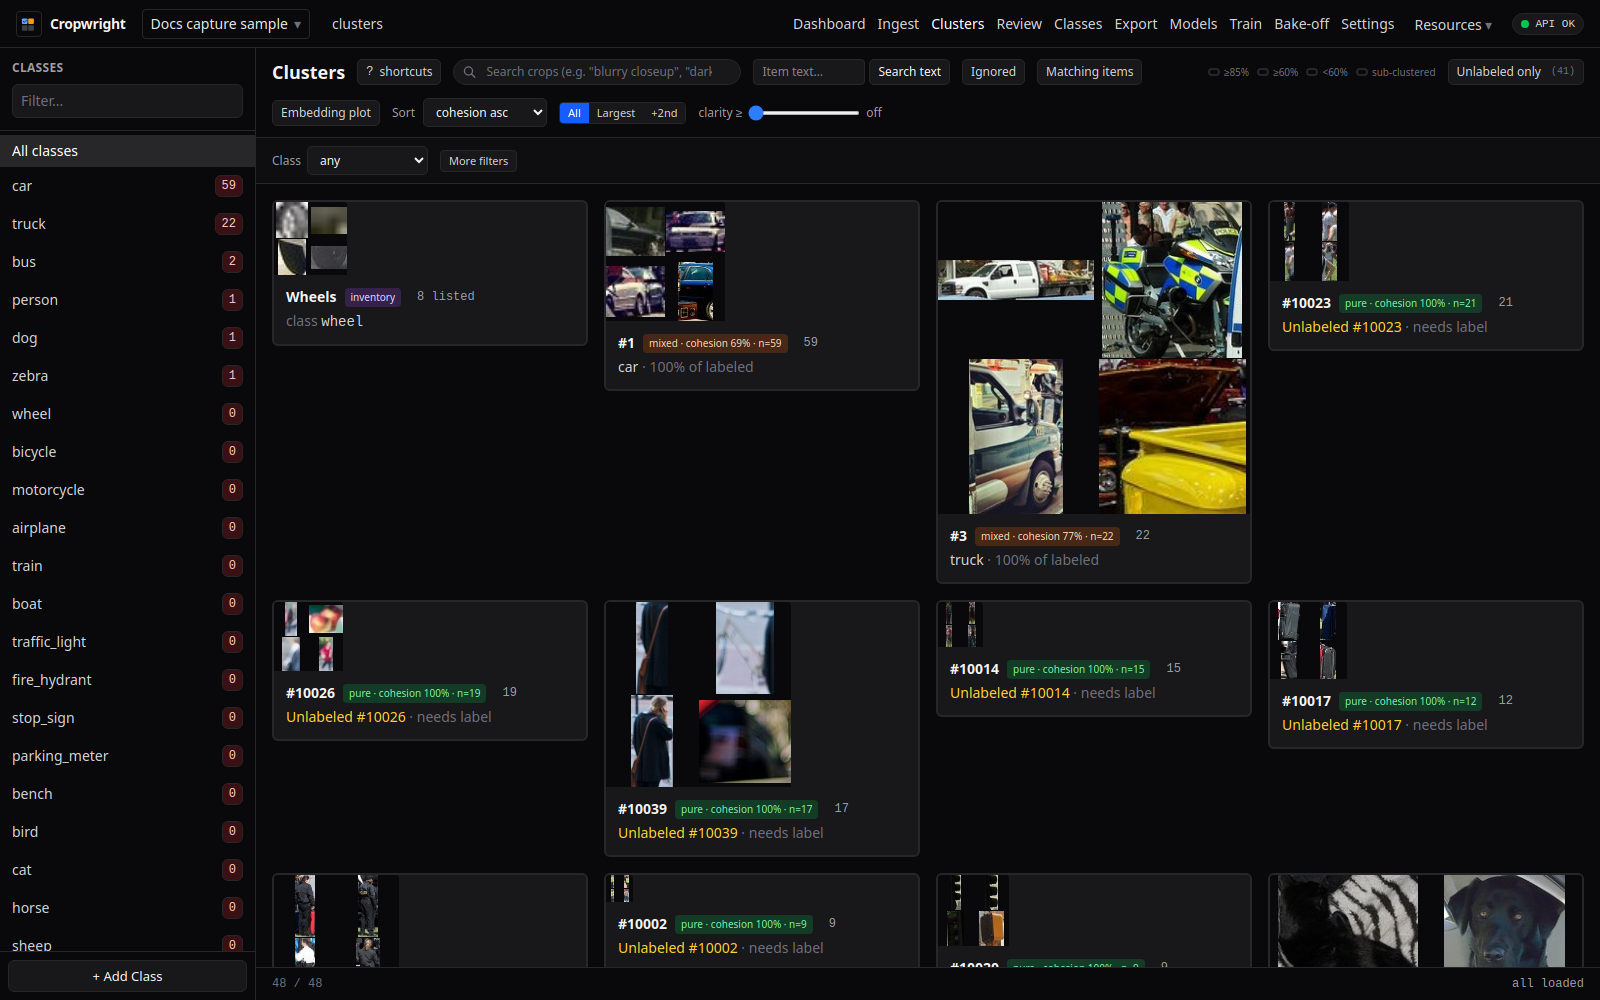Click the Search text button
This screenshot has width=1600, height=1000.
click(909, 72)
